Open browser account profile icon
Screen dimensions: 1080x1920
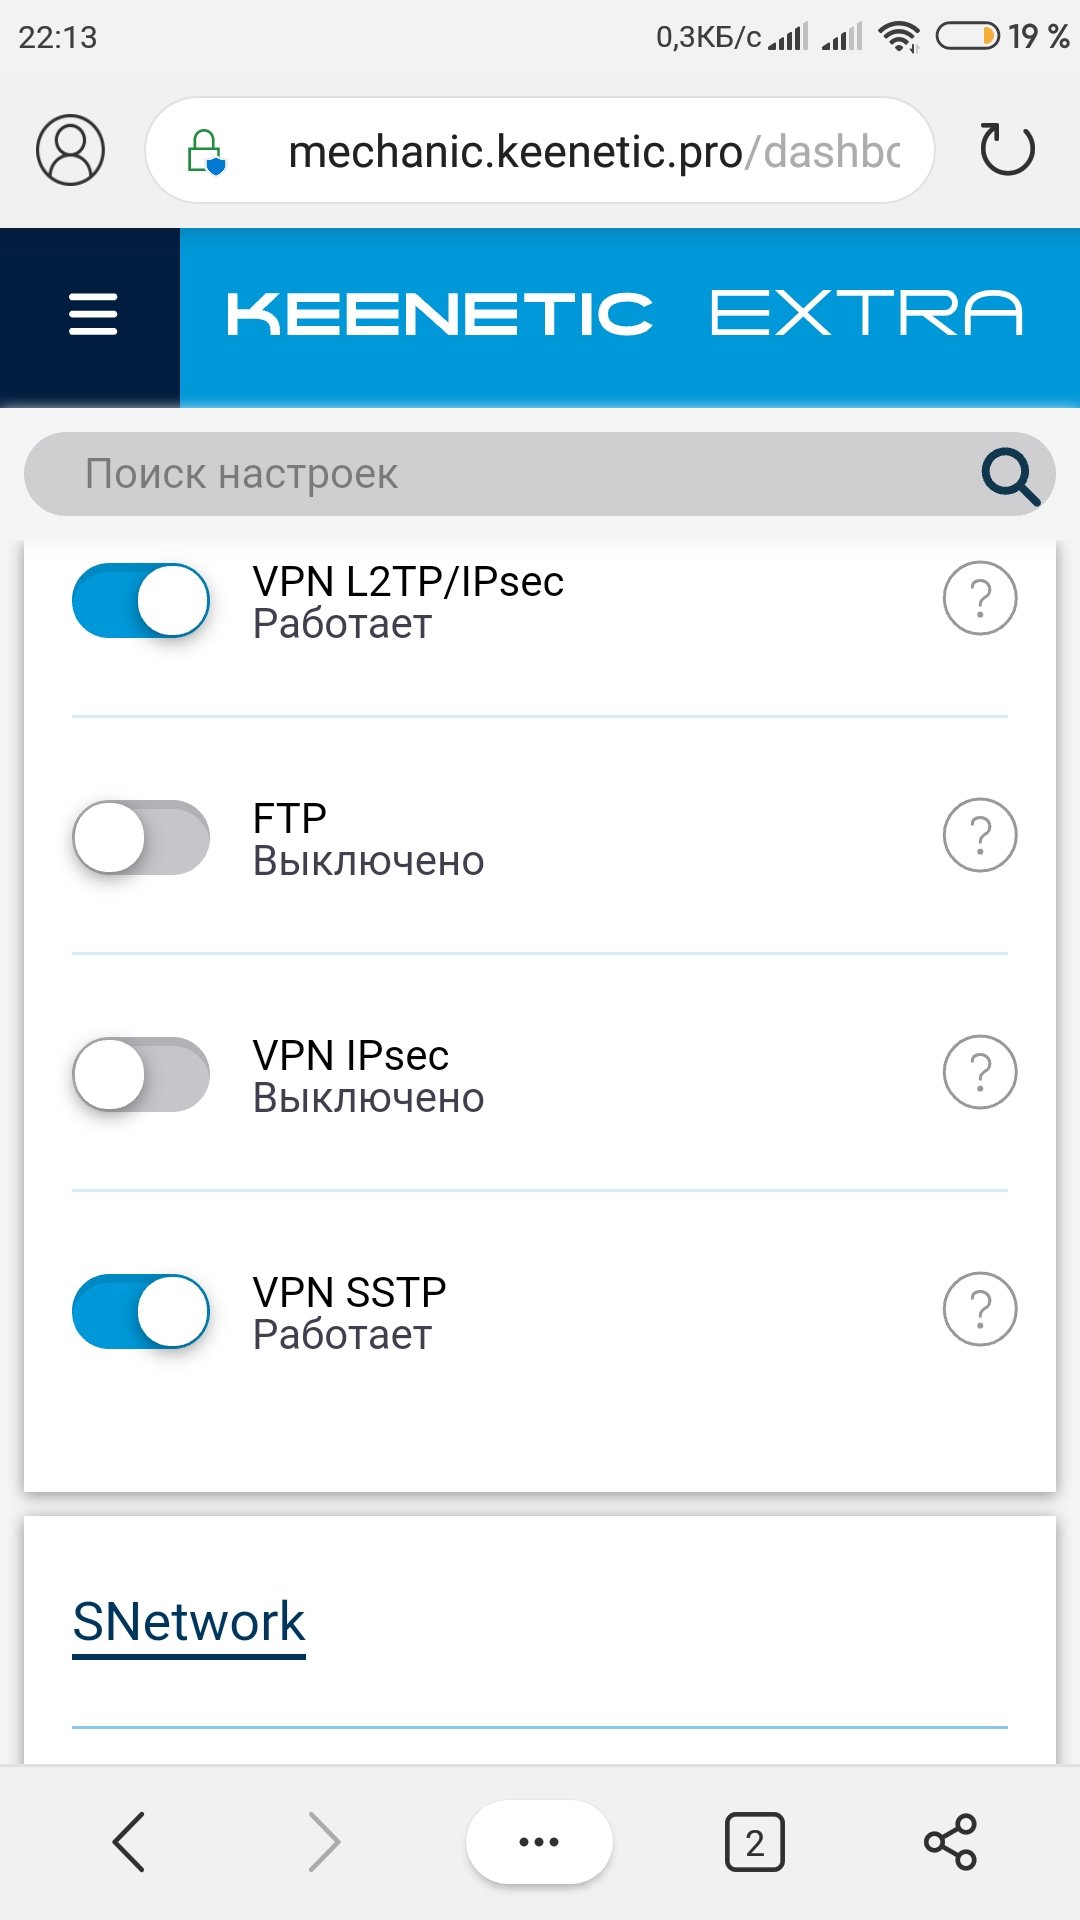point(70,150)
